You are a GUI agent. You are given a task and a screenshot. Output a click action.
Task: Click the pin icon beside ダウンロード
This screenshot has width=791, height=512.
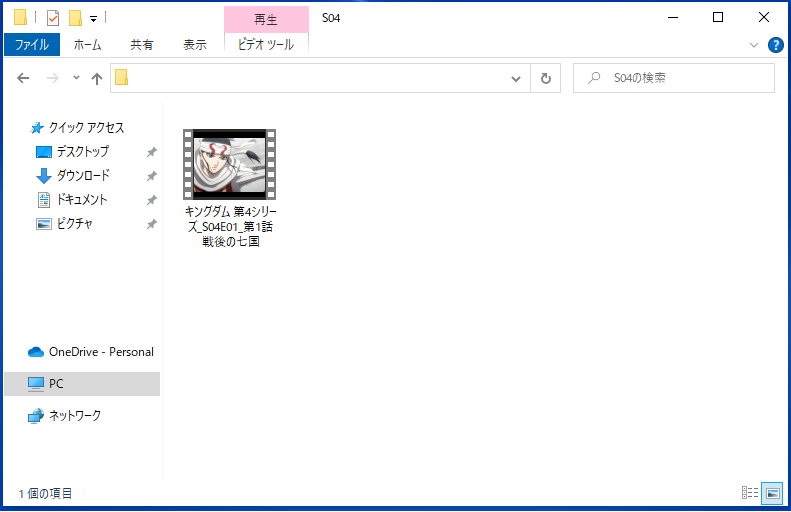click(151, 176)
